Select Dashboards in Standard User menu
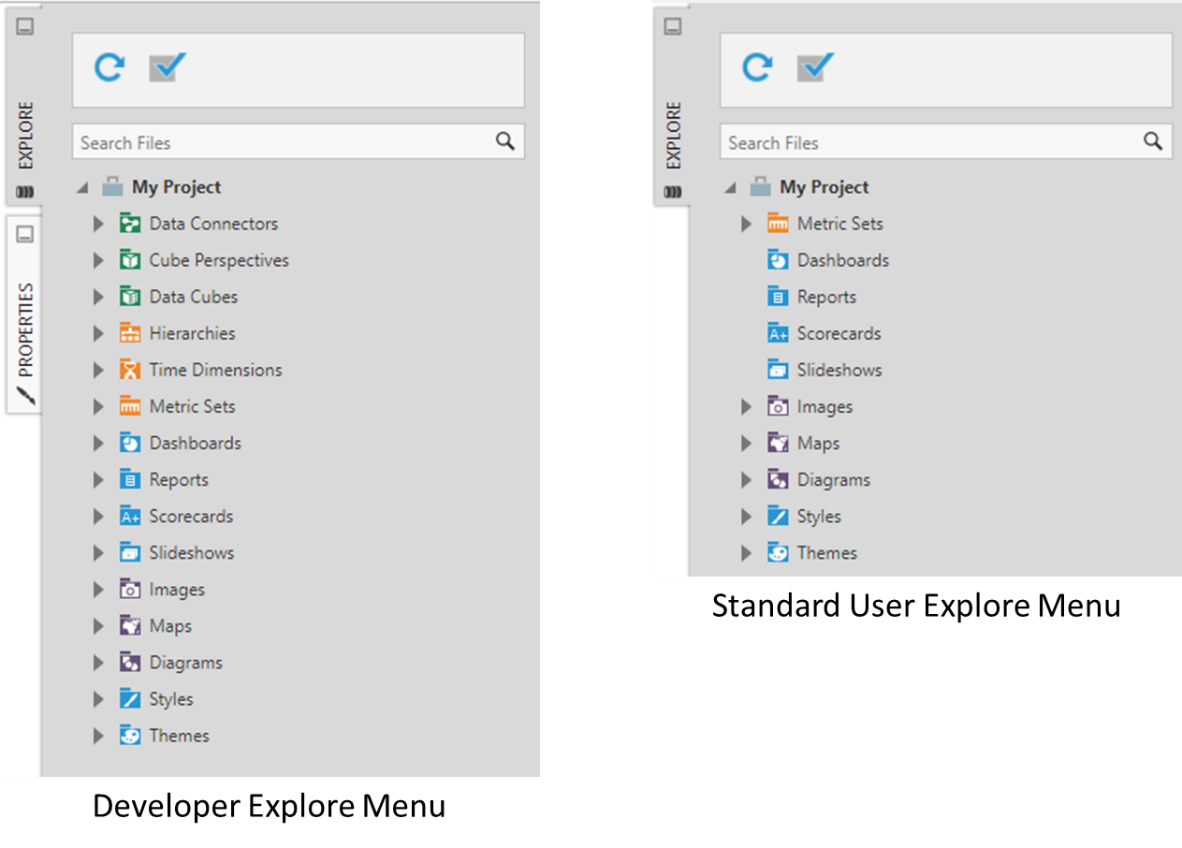This screenshot has width=1182, height=848. click(843, 260)
